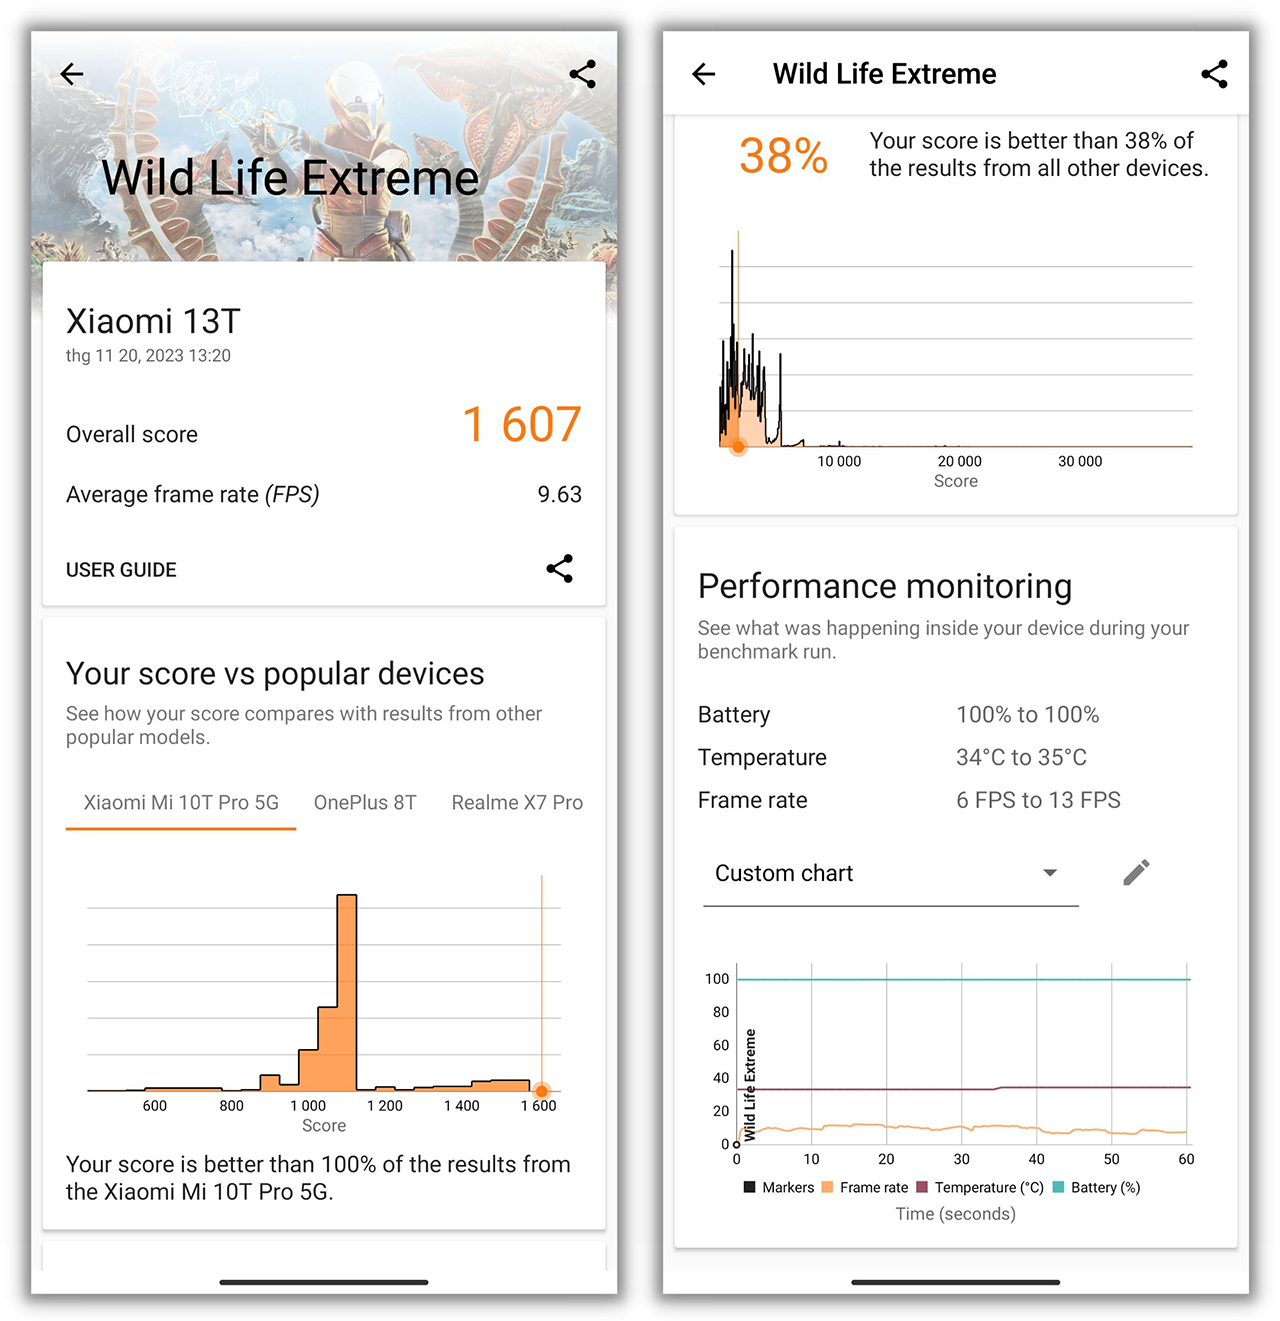Click the text saying score is better than 38%
This screenshot has width=1280, height=1321.
click(x=1039, y=155)
